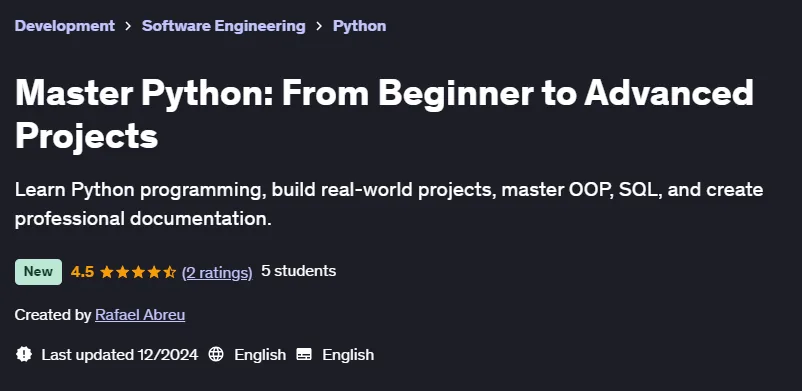The width and height of the screenshot is (802, 391).
Task: Open the Python breadcrumb link
Action: coord(360,26)
